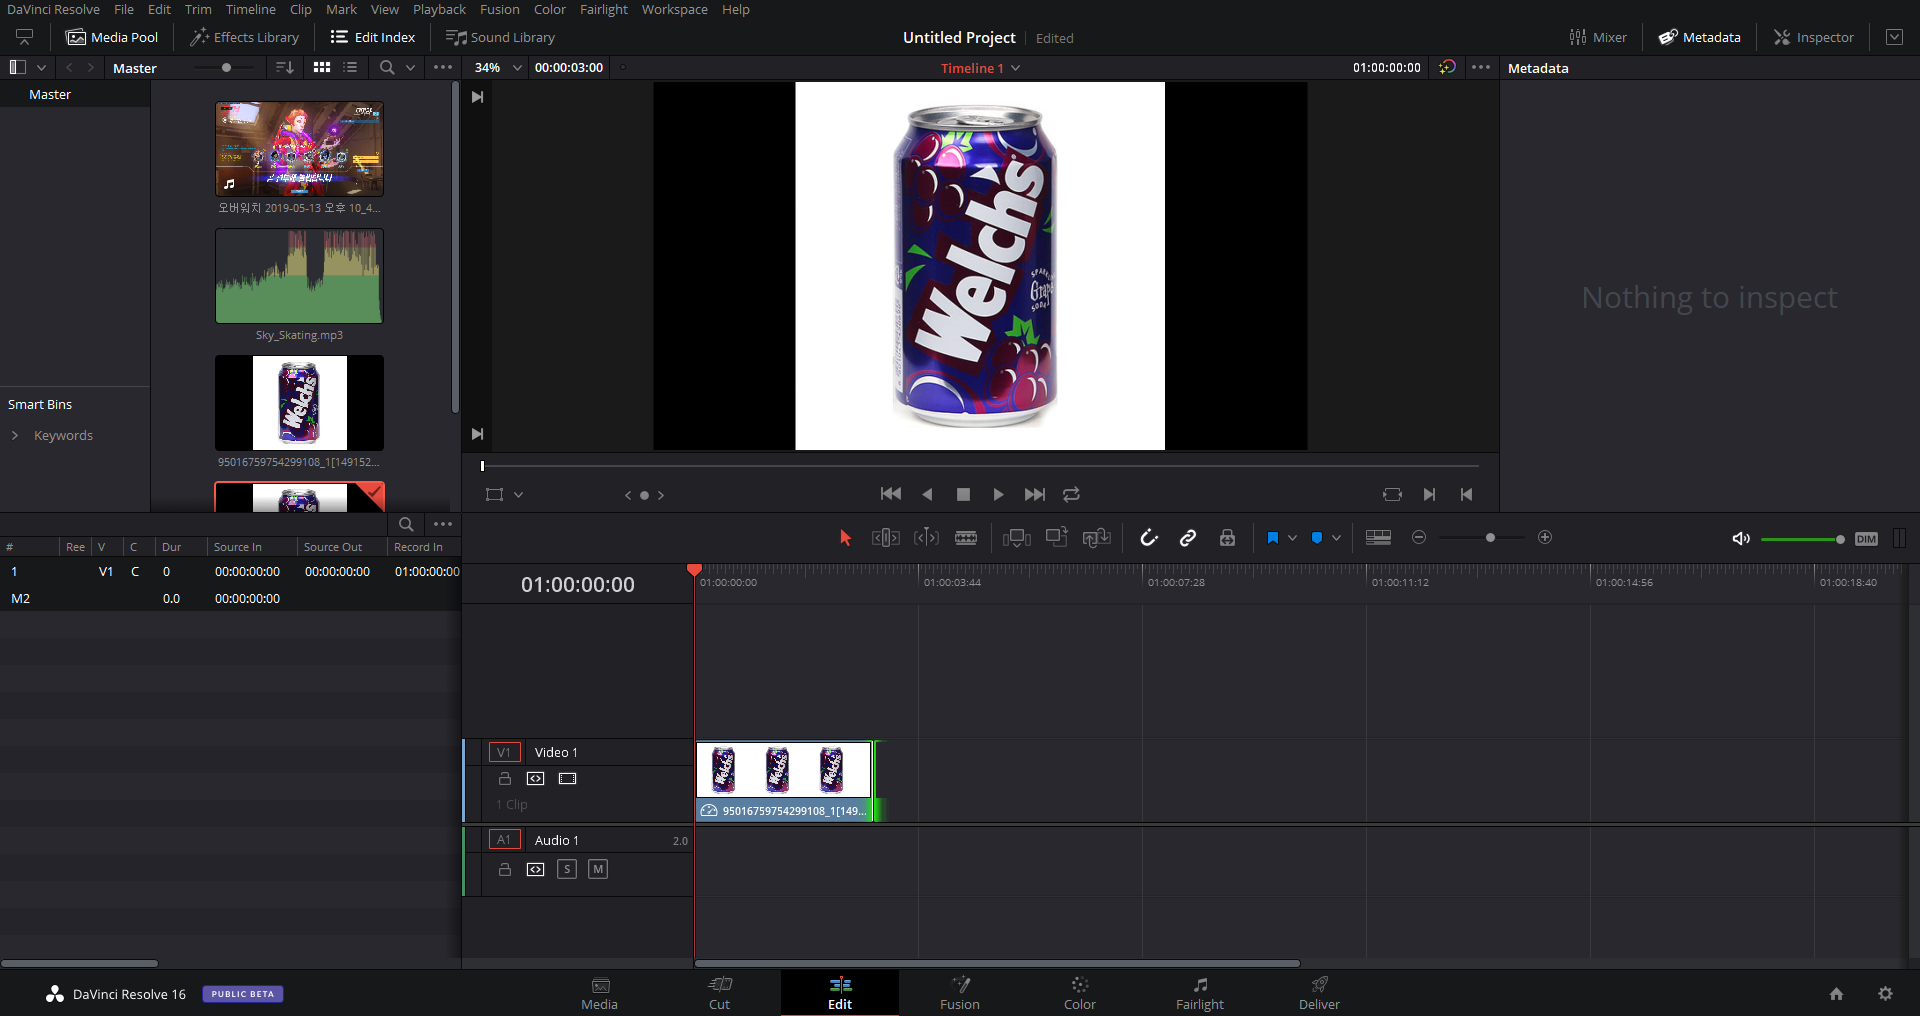1920x1016 pixels.
Task: Play the timeline forward
Action: pyautogui.click(x=998, y=494)
